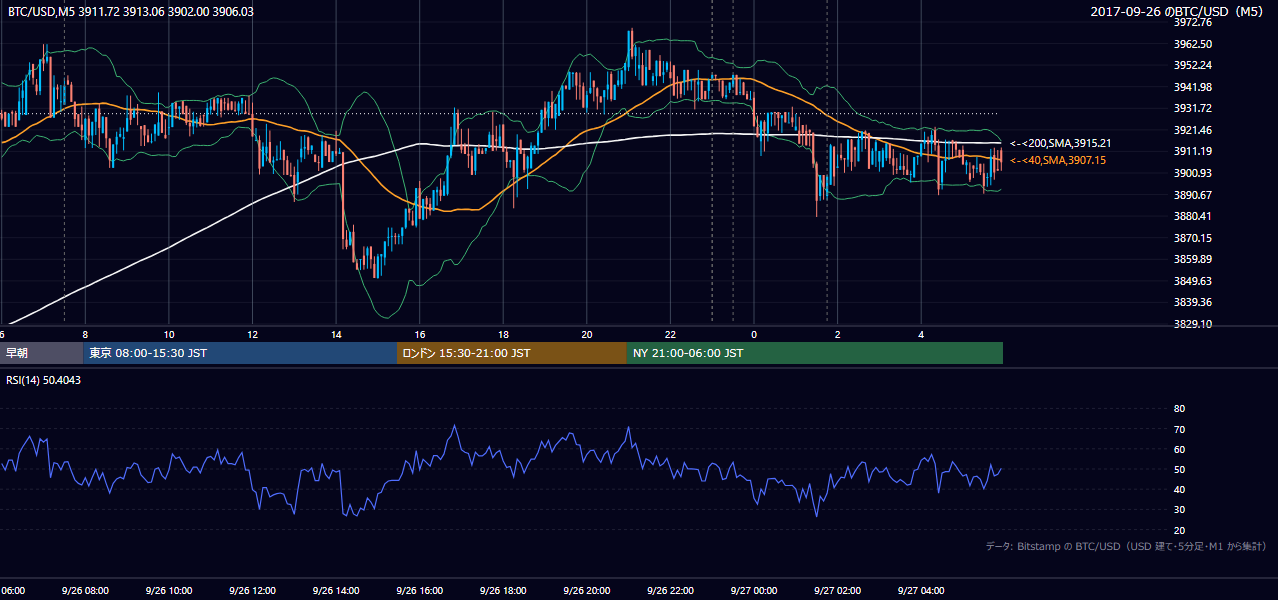
Task: Click the NY 21:00-06:00 JST session bar
Action: click(815, 353)
